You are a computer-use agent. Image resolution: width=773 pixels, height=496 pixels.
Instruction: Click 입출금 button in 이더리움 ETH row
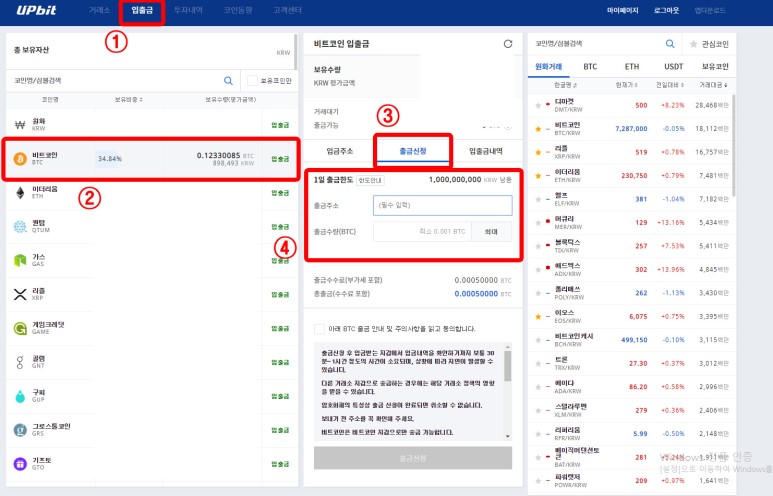click(x=280, y=193)
